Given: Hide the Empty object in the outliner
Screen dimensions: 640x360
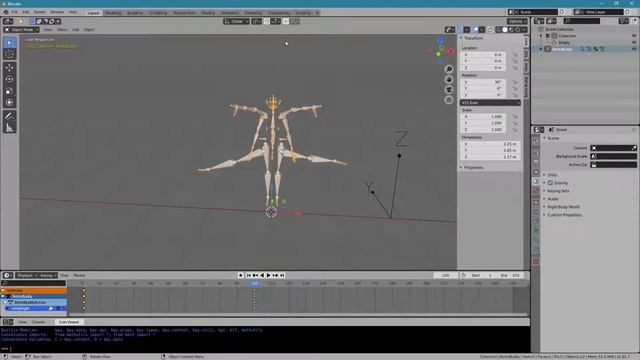Looking at the screenshot, I should point(634,42).
